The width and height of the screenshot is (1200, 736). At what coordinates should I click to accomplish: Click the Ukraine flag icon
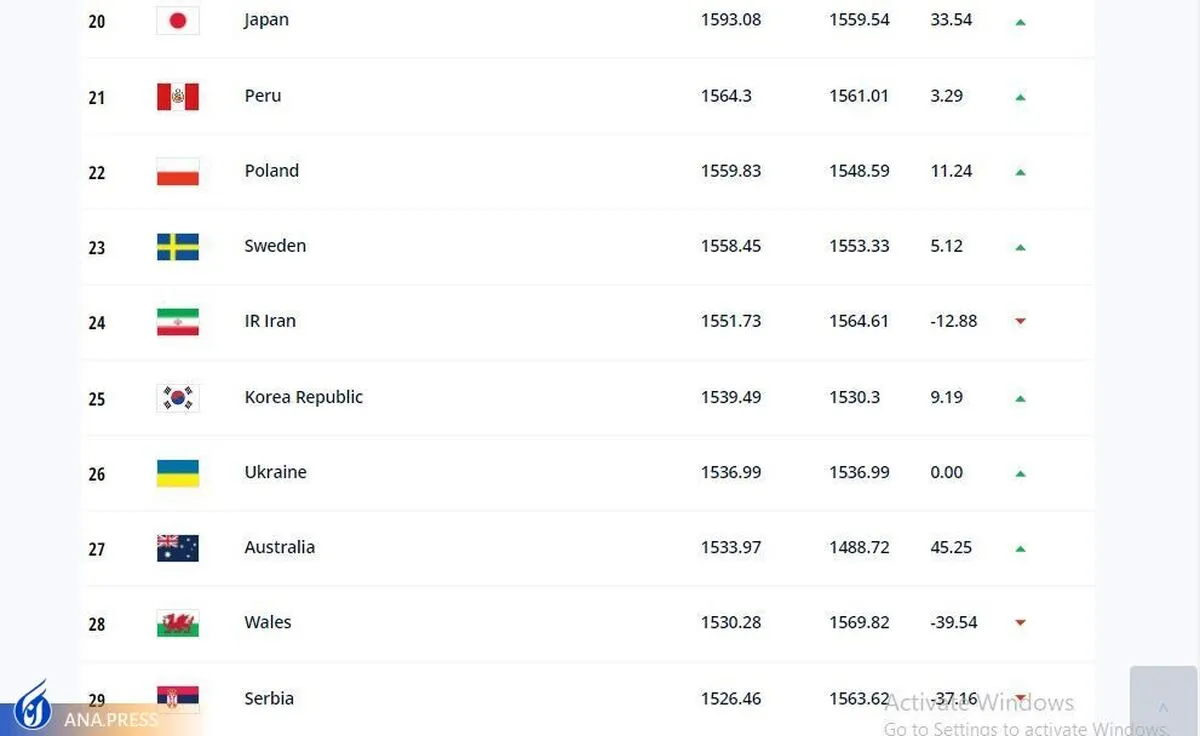tap(178, 473)
